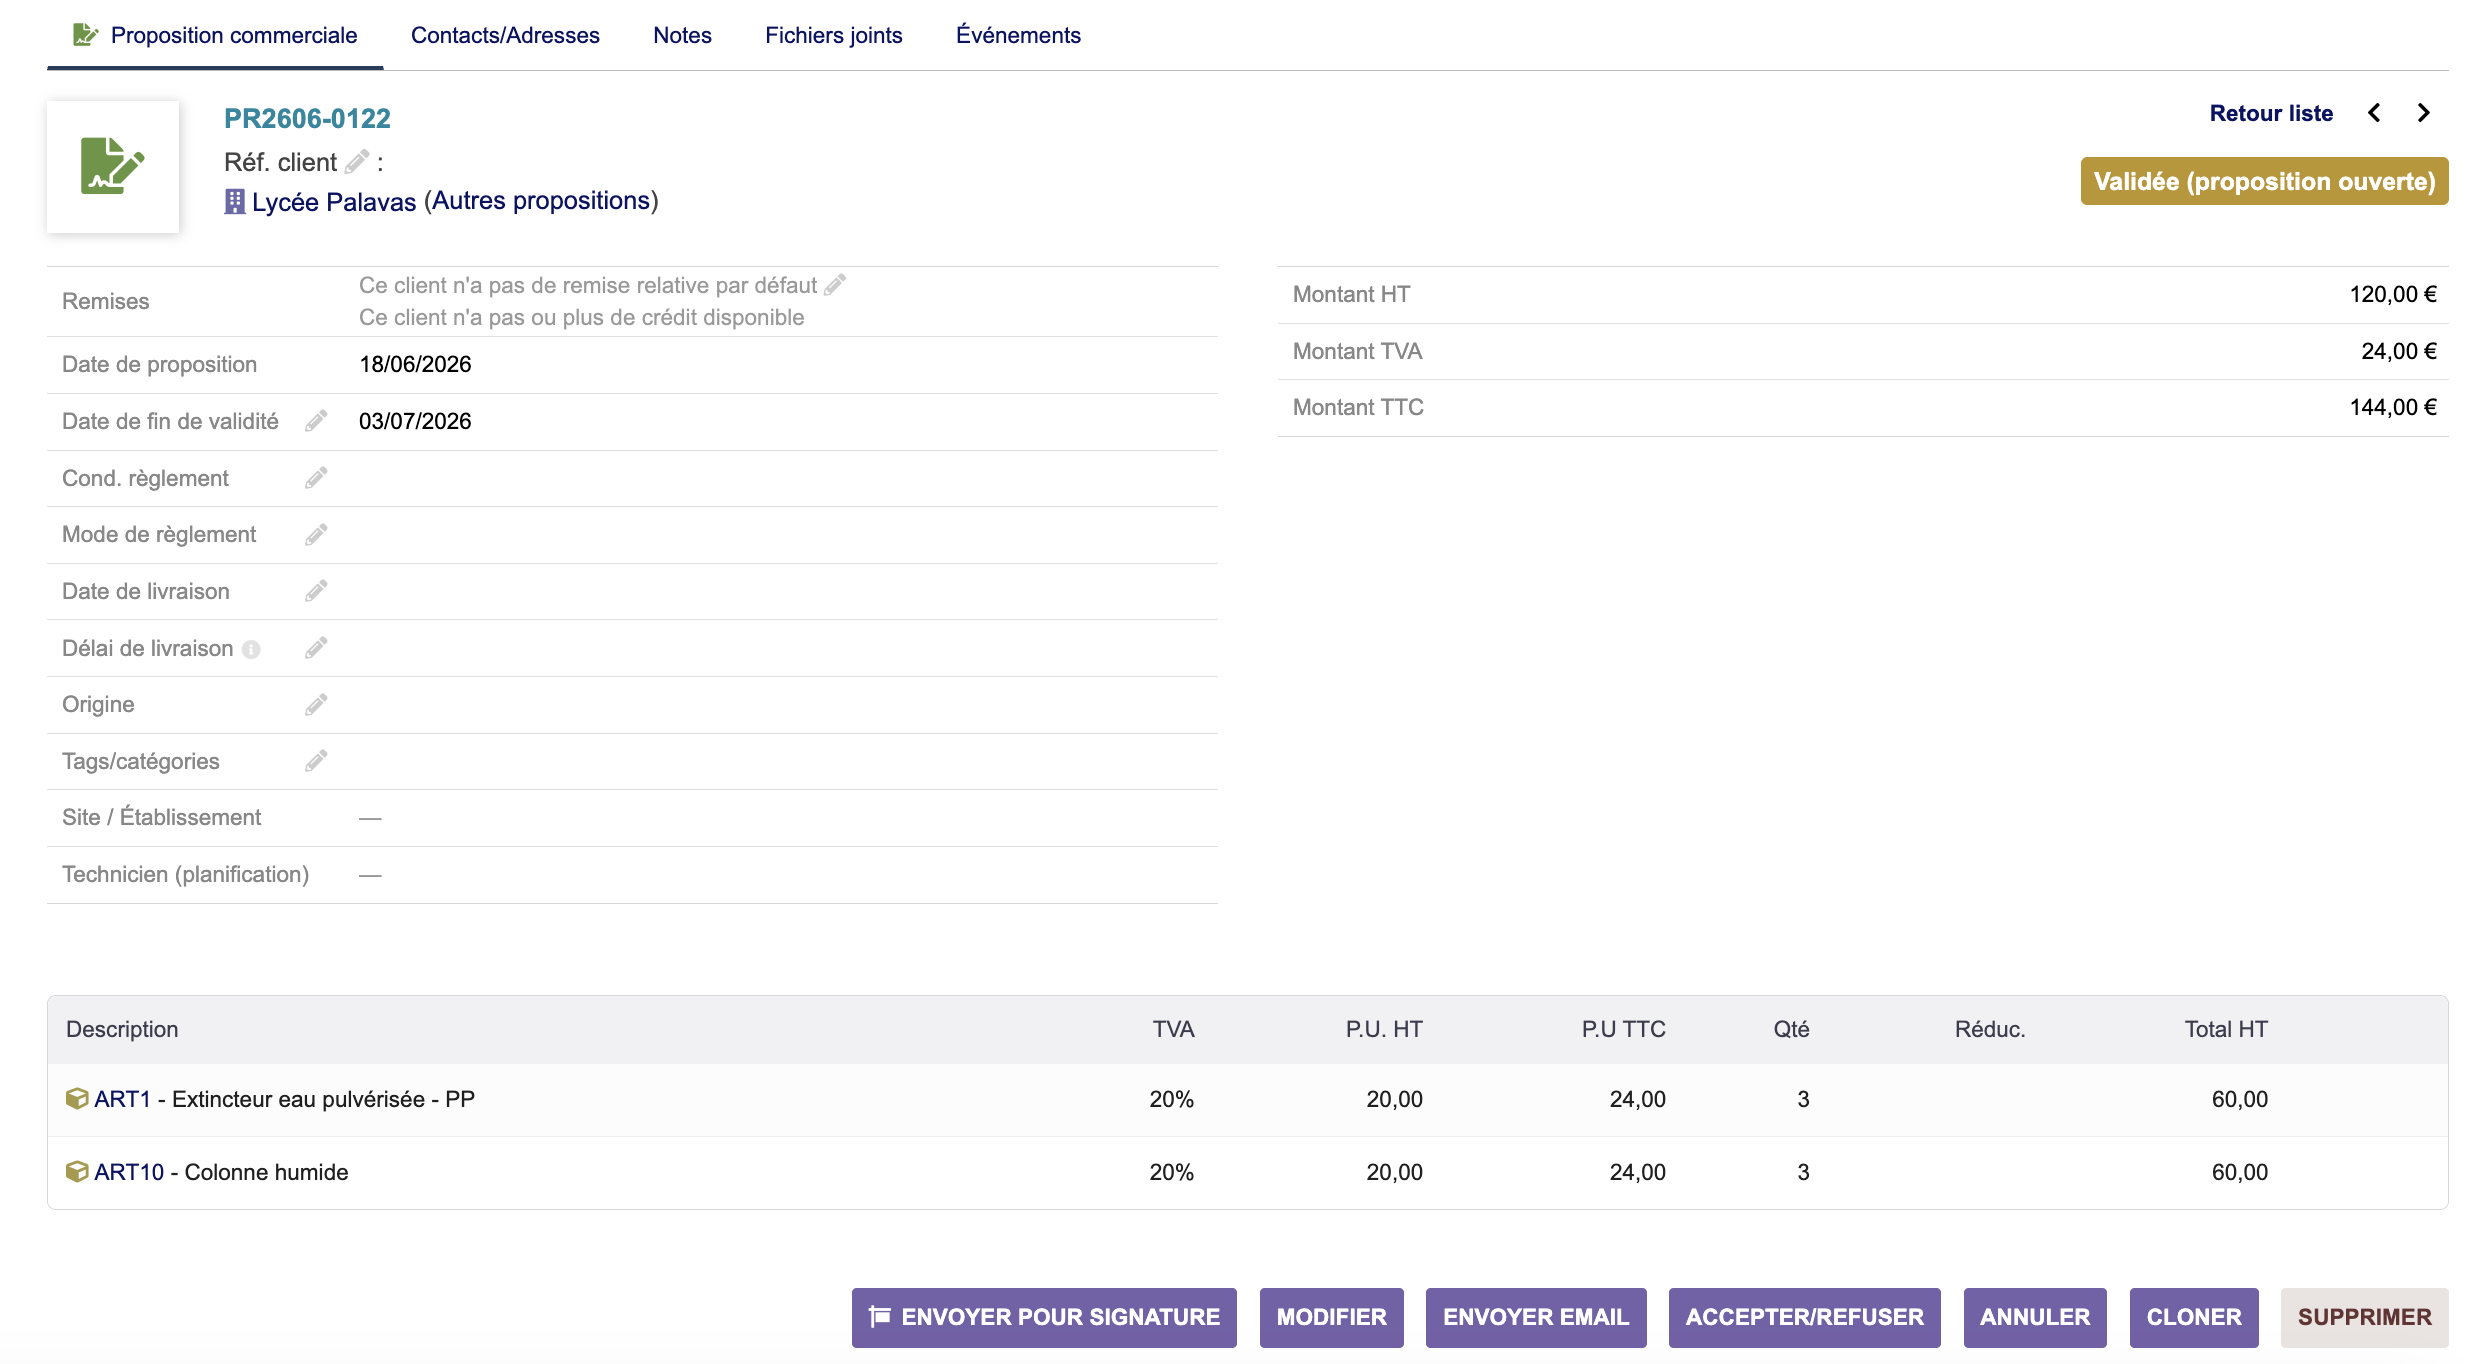The height and width of the screenshot is (1364, 2472).
Task: Click the proposal document thumbnail
Action: [113, 166]
